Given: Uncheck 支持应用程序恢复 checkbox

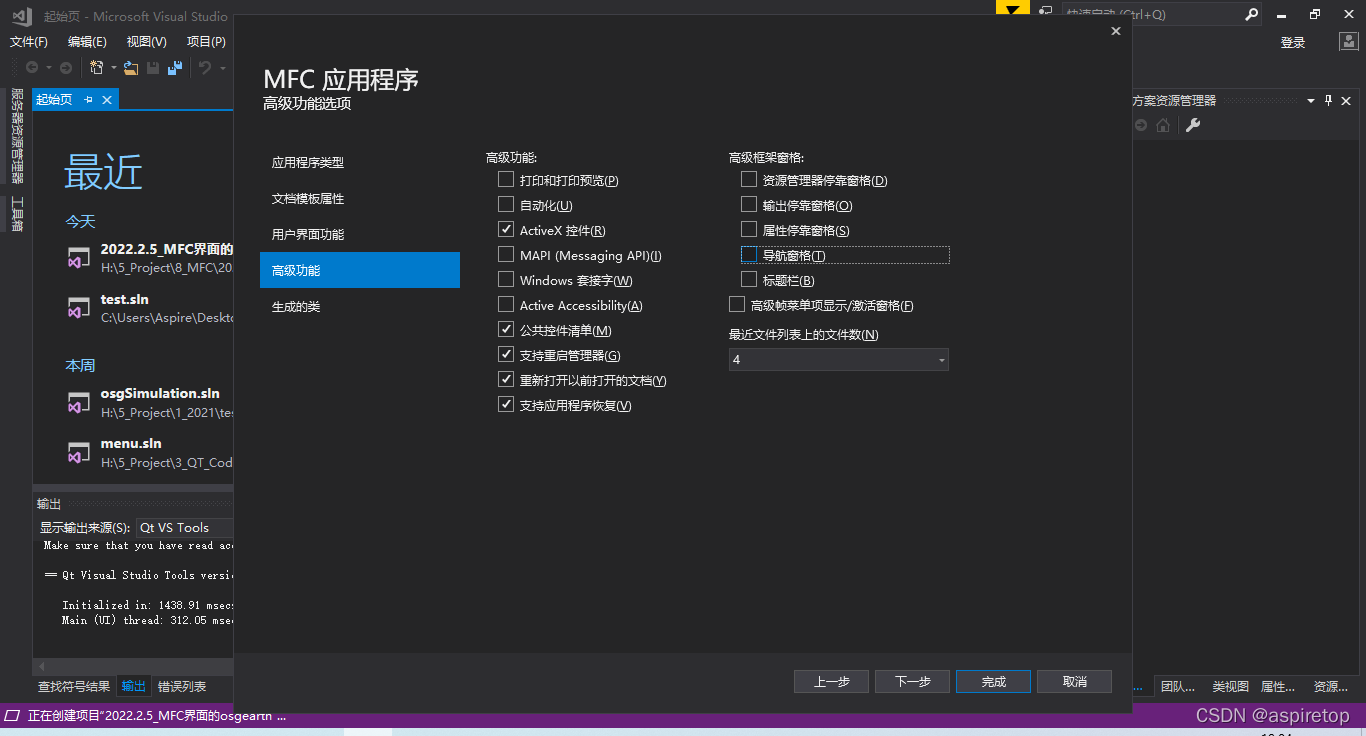Looking at the screenshot, I should pyautogui.click(x=506, y=405).
